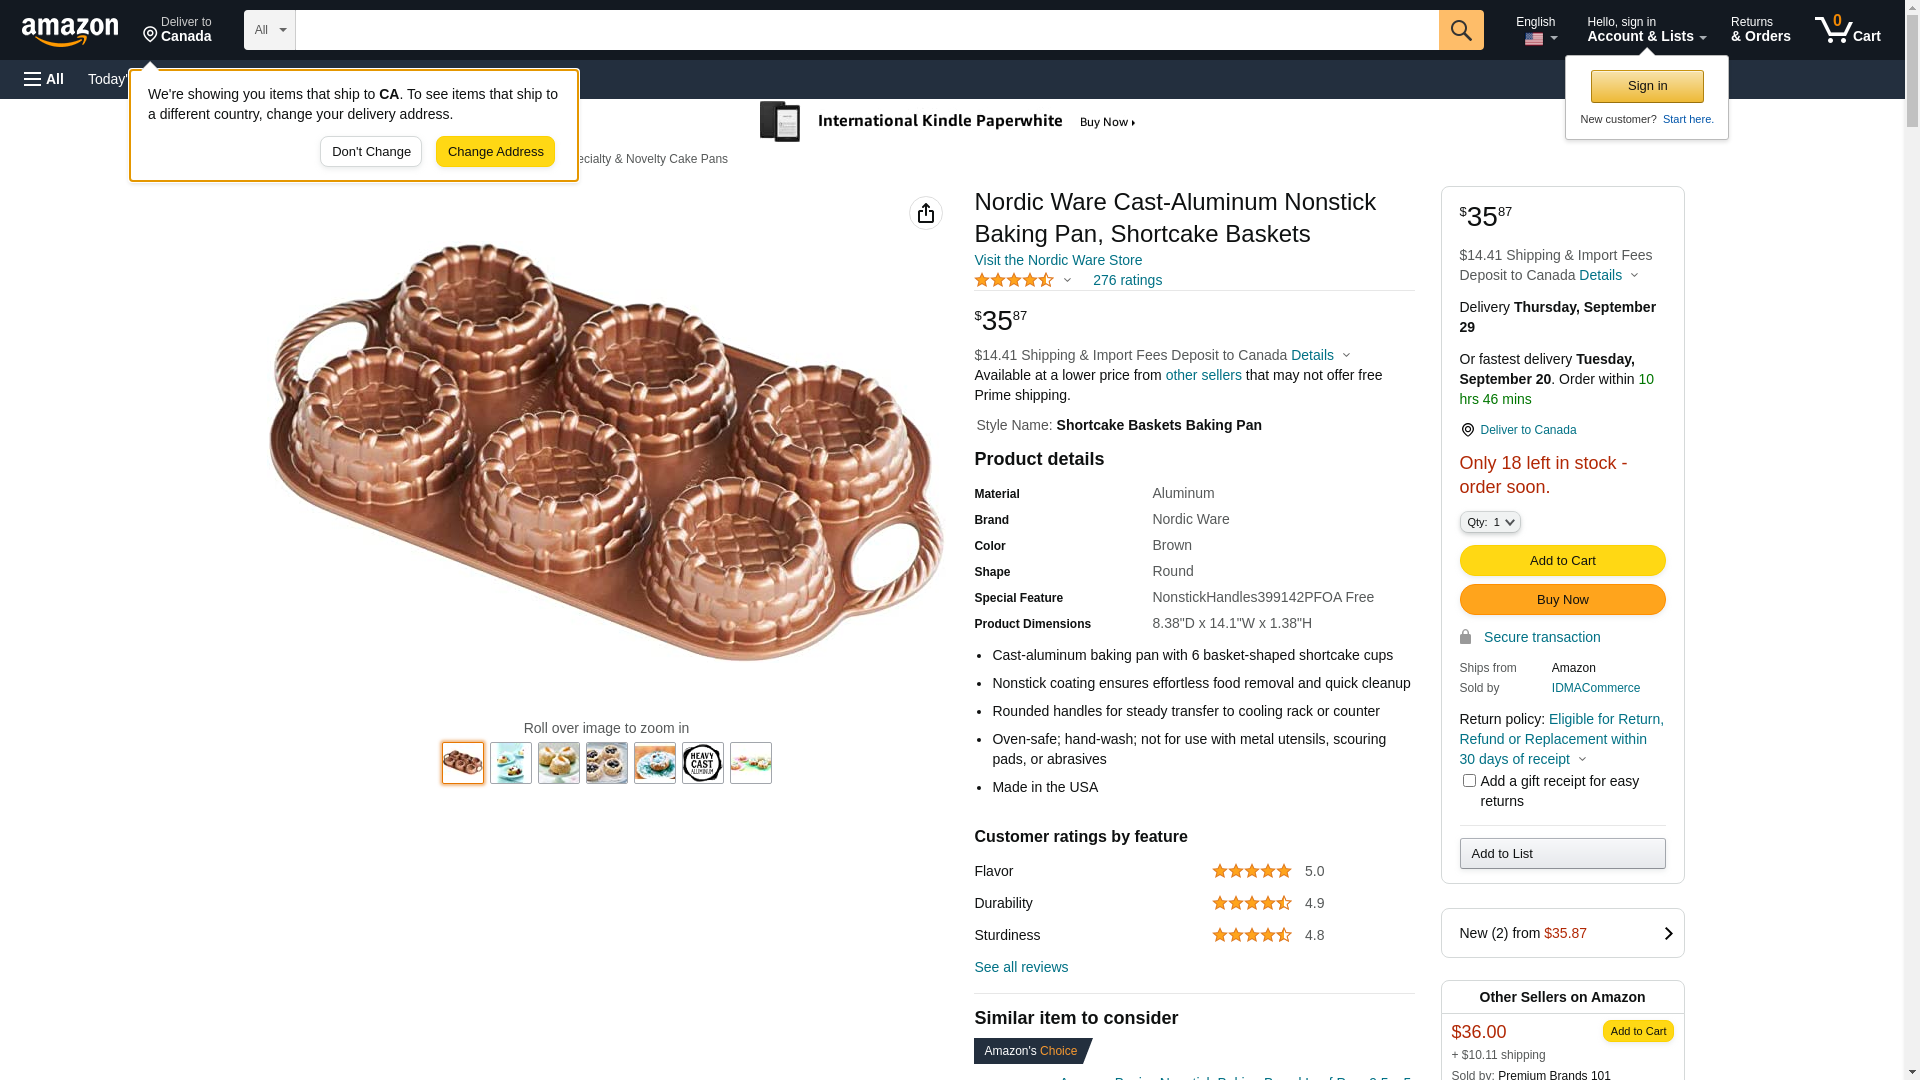Click the yellow Add to Cart button
Image resolution: width=1920 pixels, height=1080 pixels.
tap(1562, 561)
